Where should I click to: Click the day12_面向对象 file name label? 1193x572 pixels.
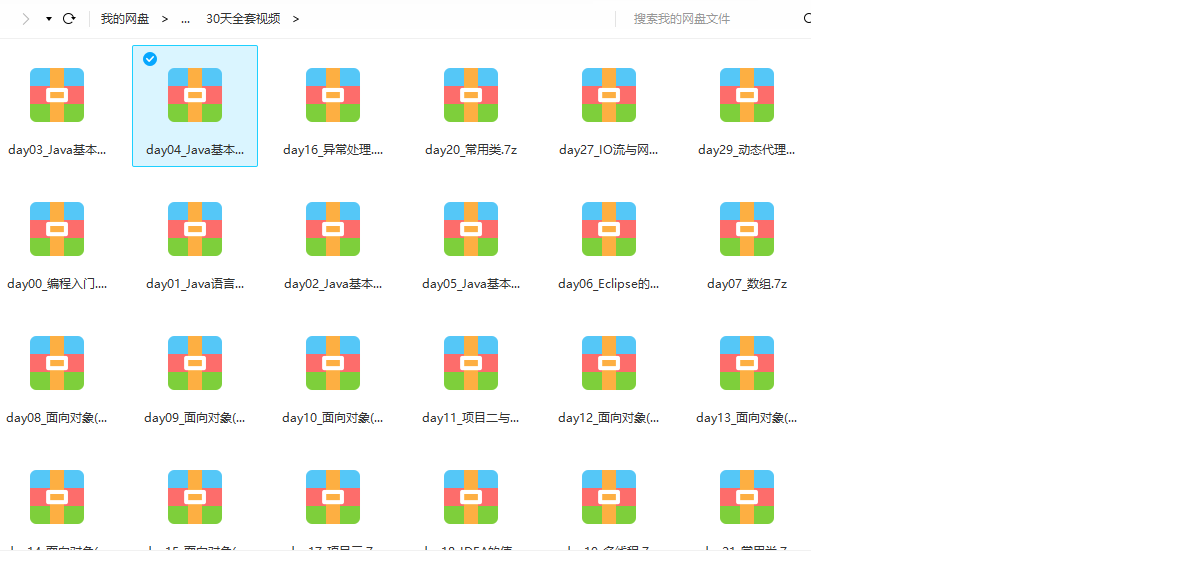(x=609, y=418)
